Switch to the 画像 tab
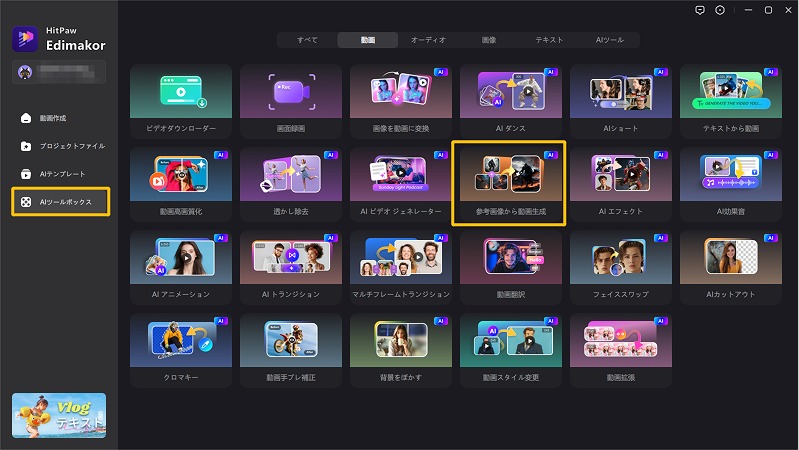This screenshot has height=450, width=799. click(x=489, y=40)
